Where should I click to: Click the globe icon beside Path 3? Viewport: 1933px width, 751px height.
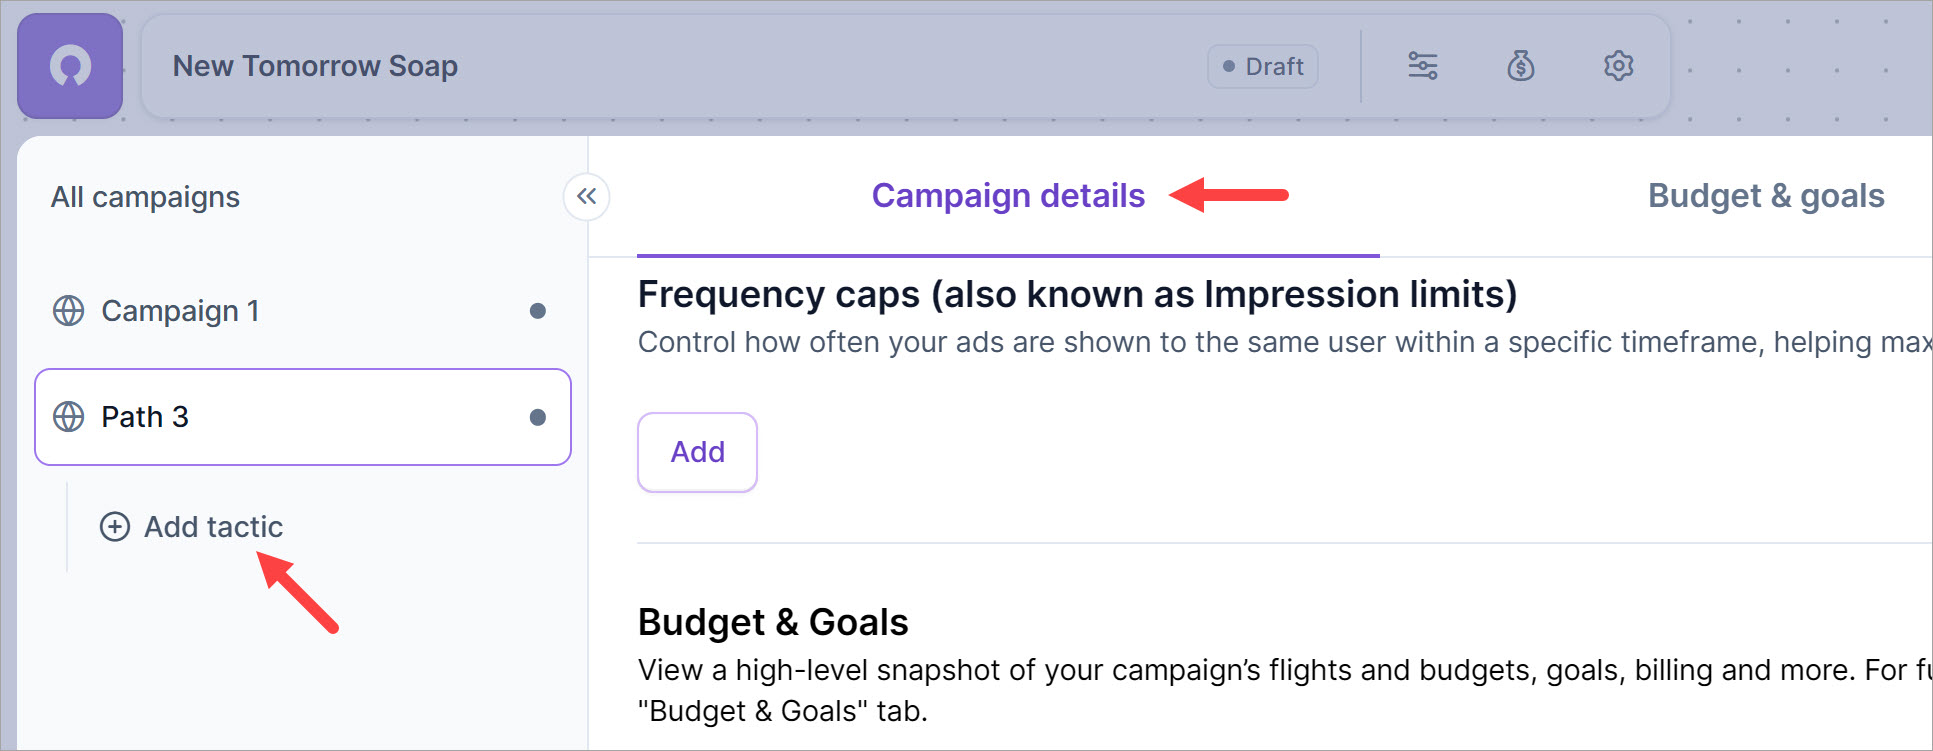(68, 417)
